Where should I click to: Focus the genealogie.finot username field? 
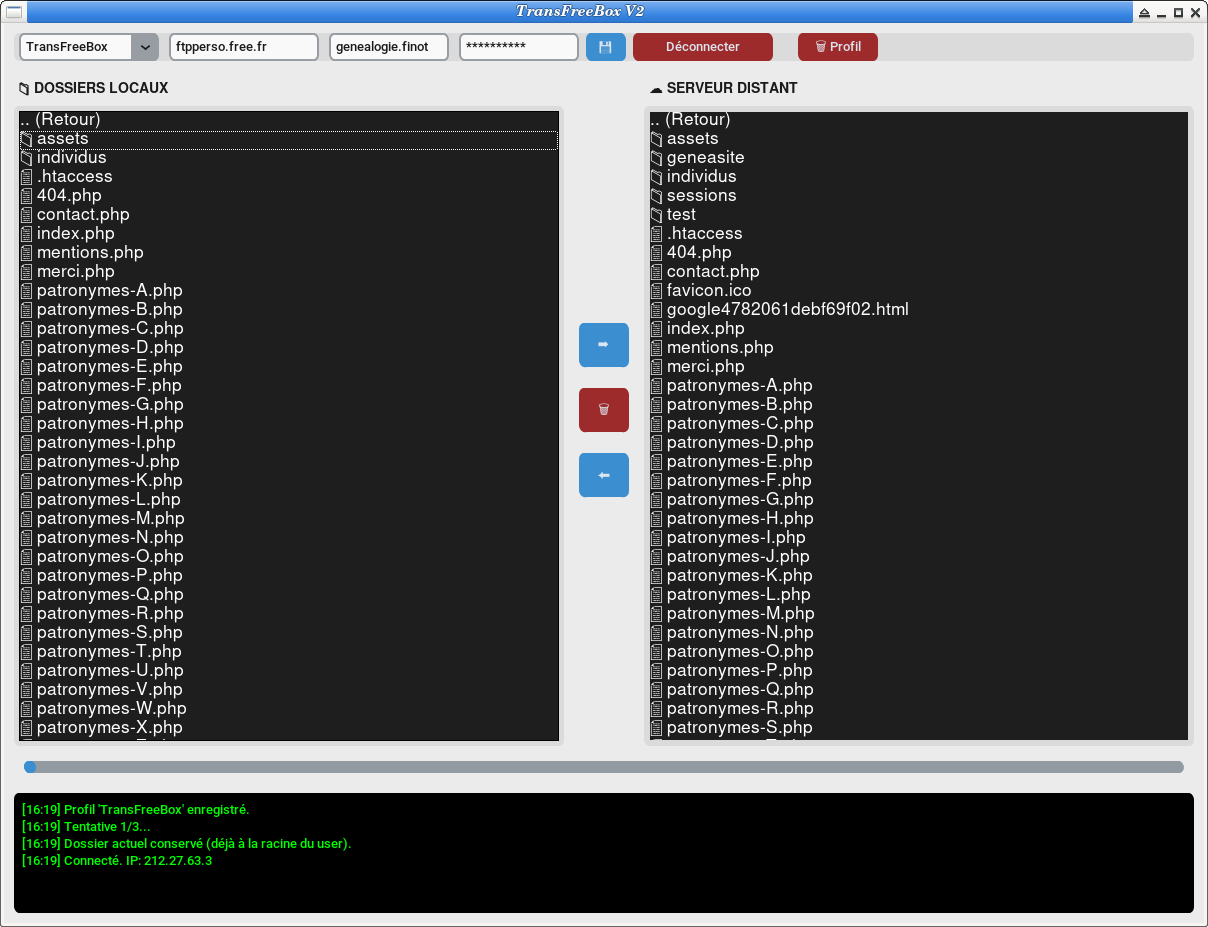389,47
